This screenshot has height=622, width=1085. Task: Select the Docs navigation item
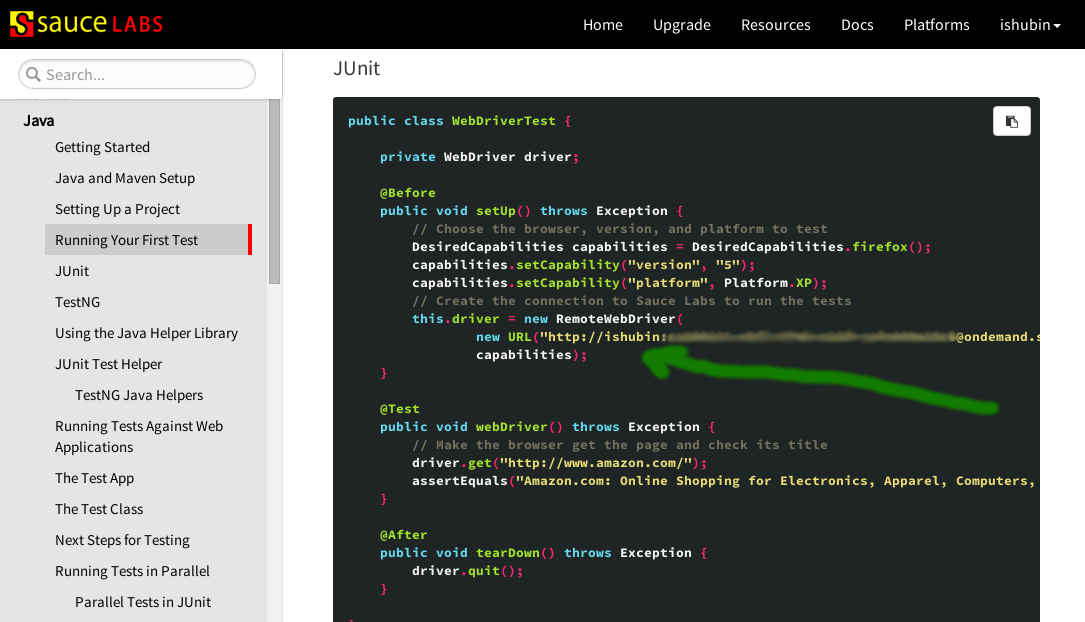click(x=857, y=24)
